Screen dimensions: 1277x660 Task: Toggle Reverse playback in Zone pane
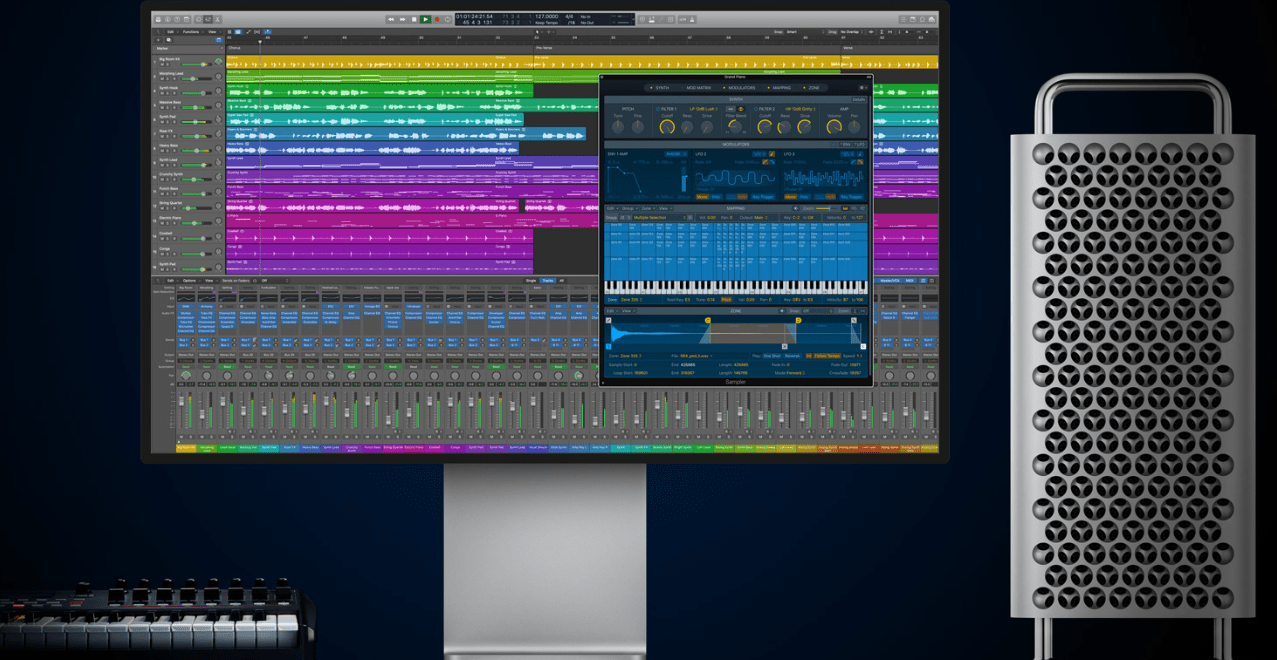[792, 356]
